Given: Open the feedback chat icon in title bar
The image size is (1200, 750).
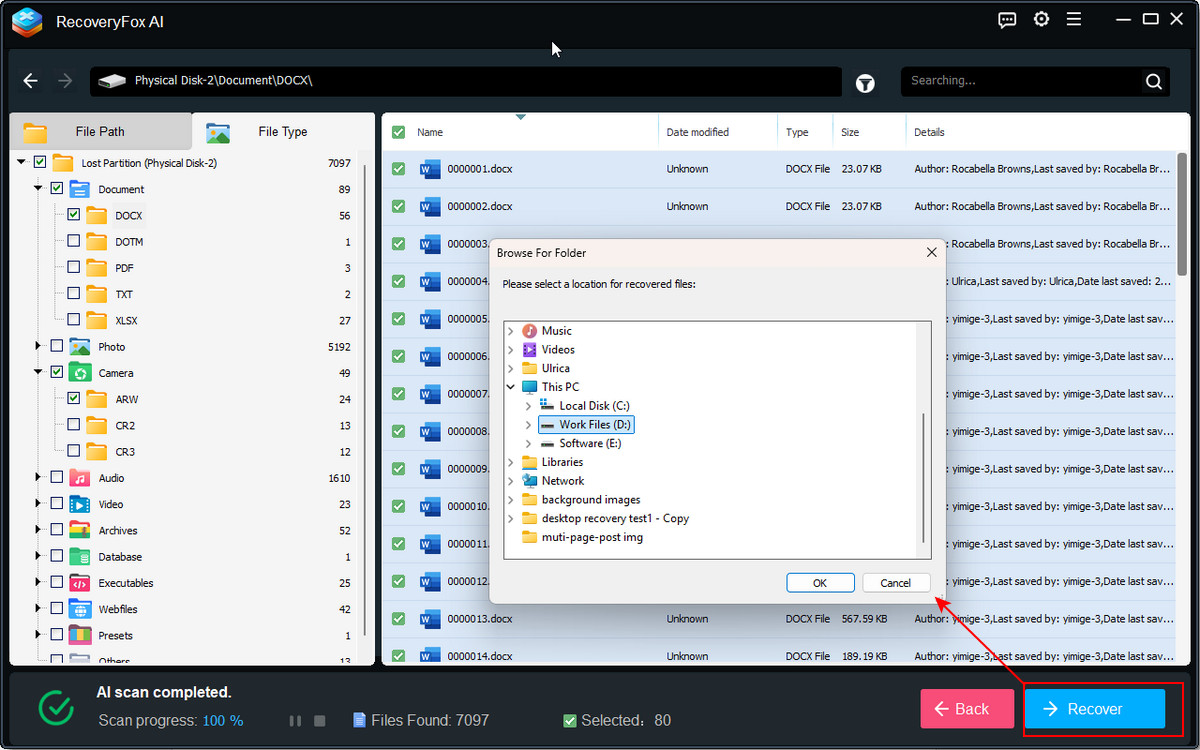Looking at the screenshot, I should 1007,20.
